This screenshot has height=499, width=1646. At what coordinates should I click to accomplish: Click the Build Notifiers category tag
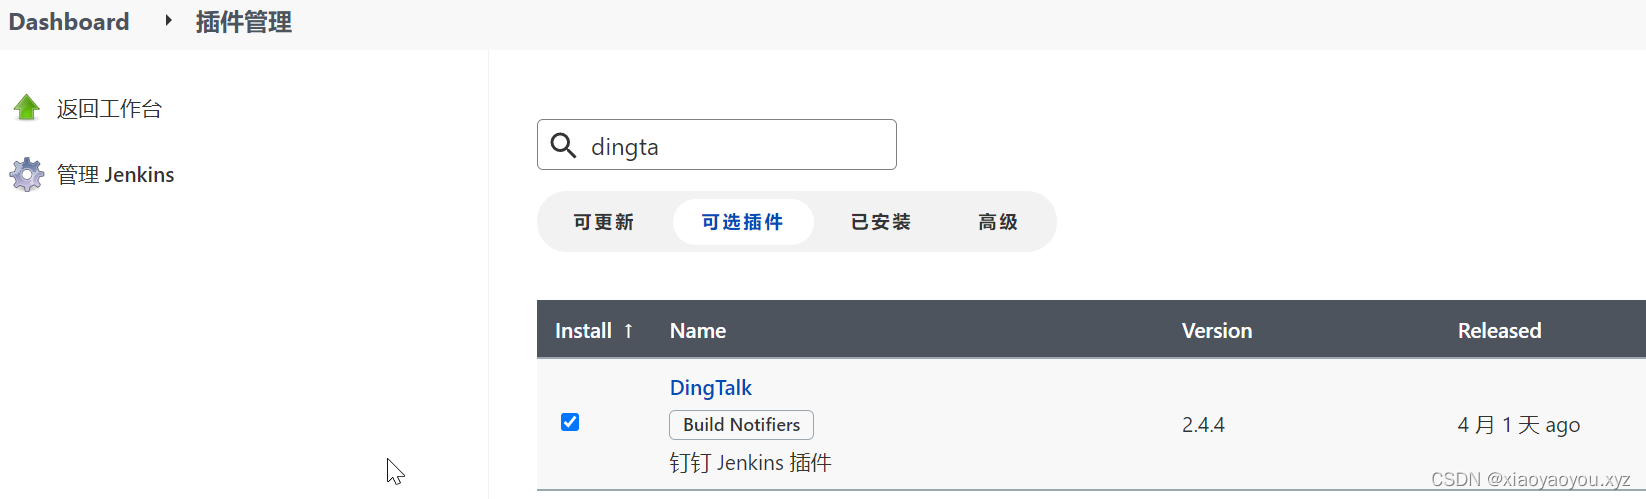pyautogui.click(x=741, y=425)
